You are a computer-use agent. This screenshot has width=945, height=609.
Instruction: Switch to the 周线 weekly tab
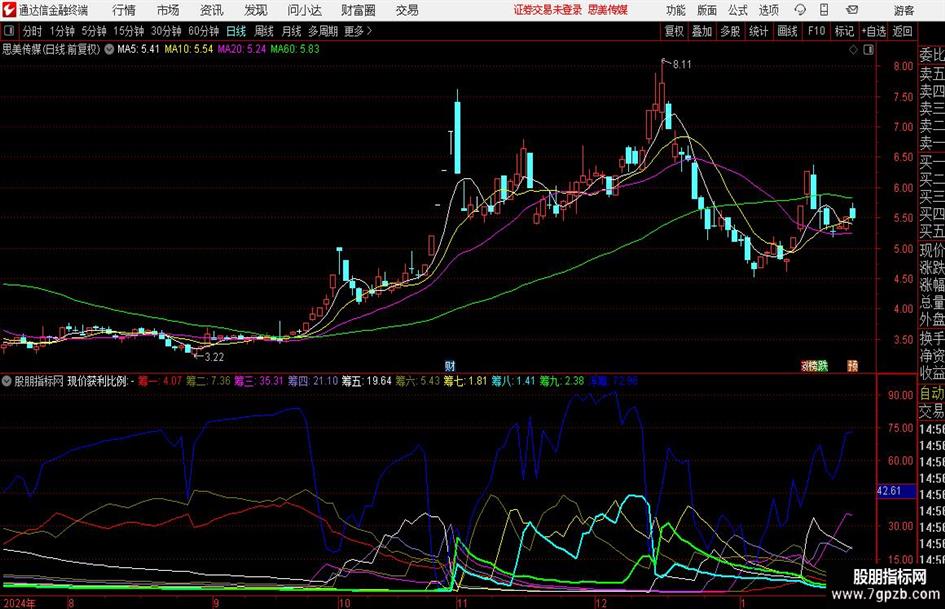tap(264, 31)
